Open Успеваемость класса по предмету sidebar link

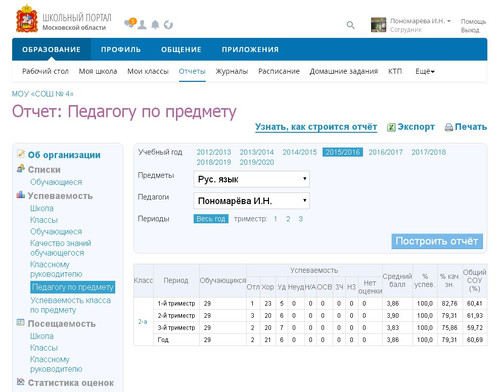70,305
